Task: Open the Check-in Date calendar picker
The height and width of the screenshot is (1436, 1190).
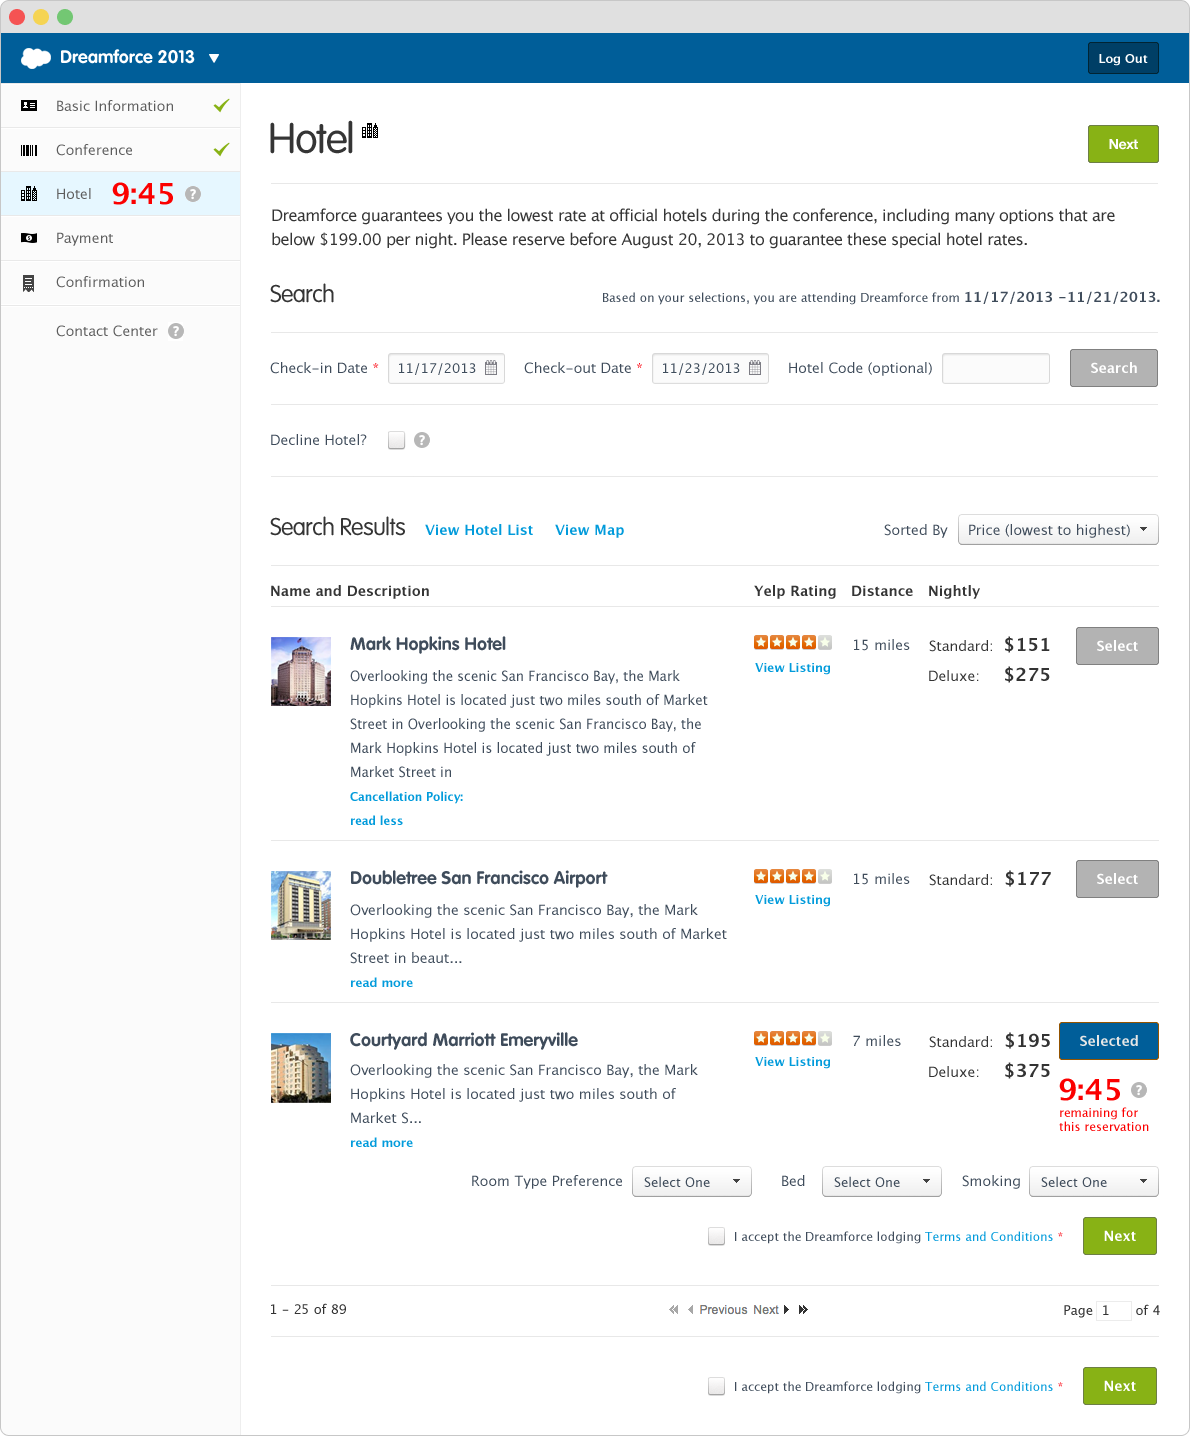Action: coord(491,368)
